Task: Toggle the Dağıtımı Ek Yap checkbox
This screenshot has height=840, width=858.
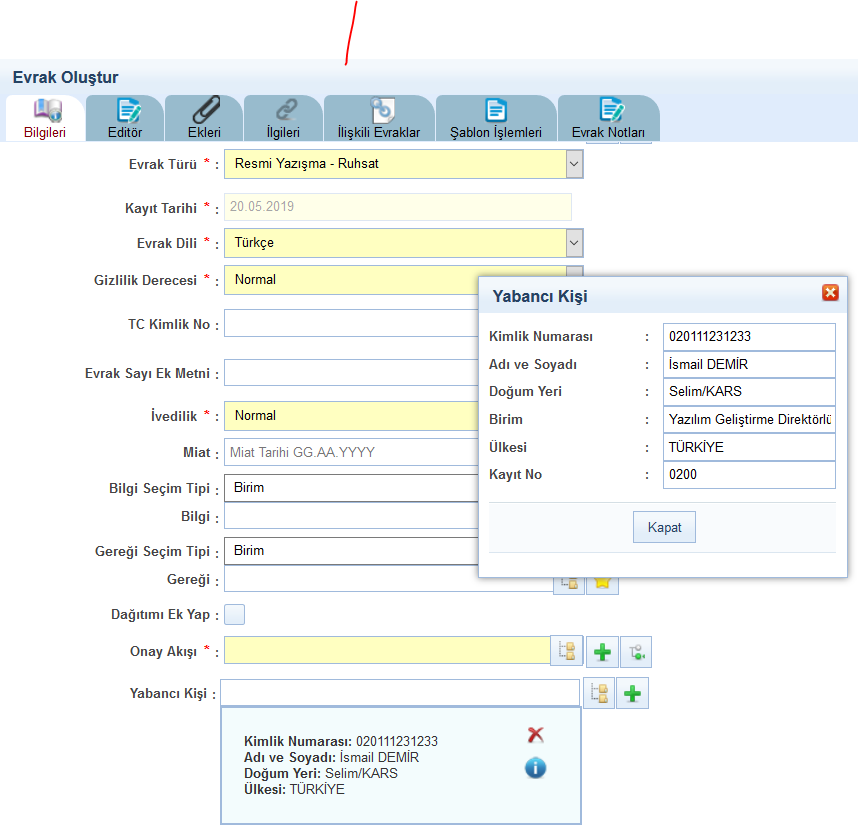Action: point(234,614)
